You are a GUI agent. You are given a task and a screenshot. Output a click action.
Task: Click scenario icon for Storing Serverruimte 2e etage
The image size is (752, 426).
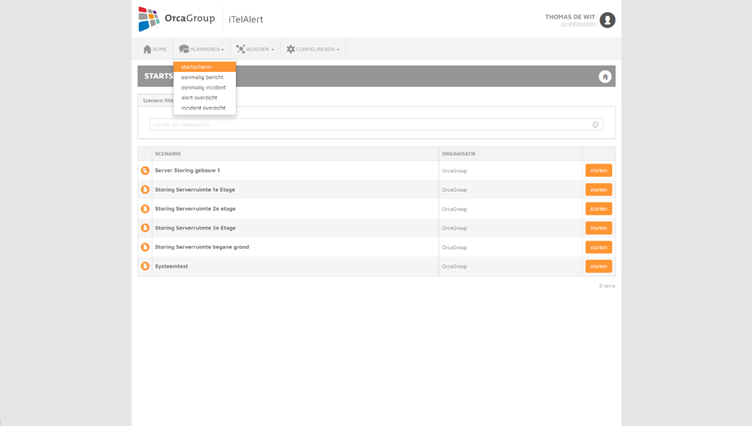[145, 209]
